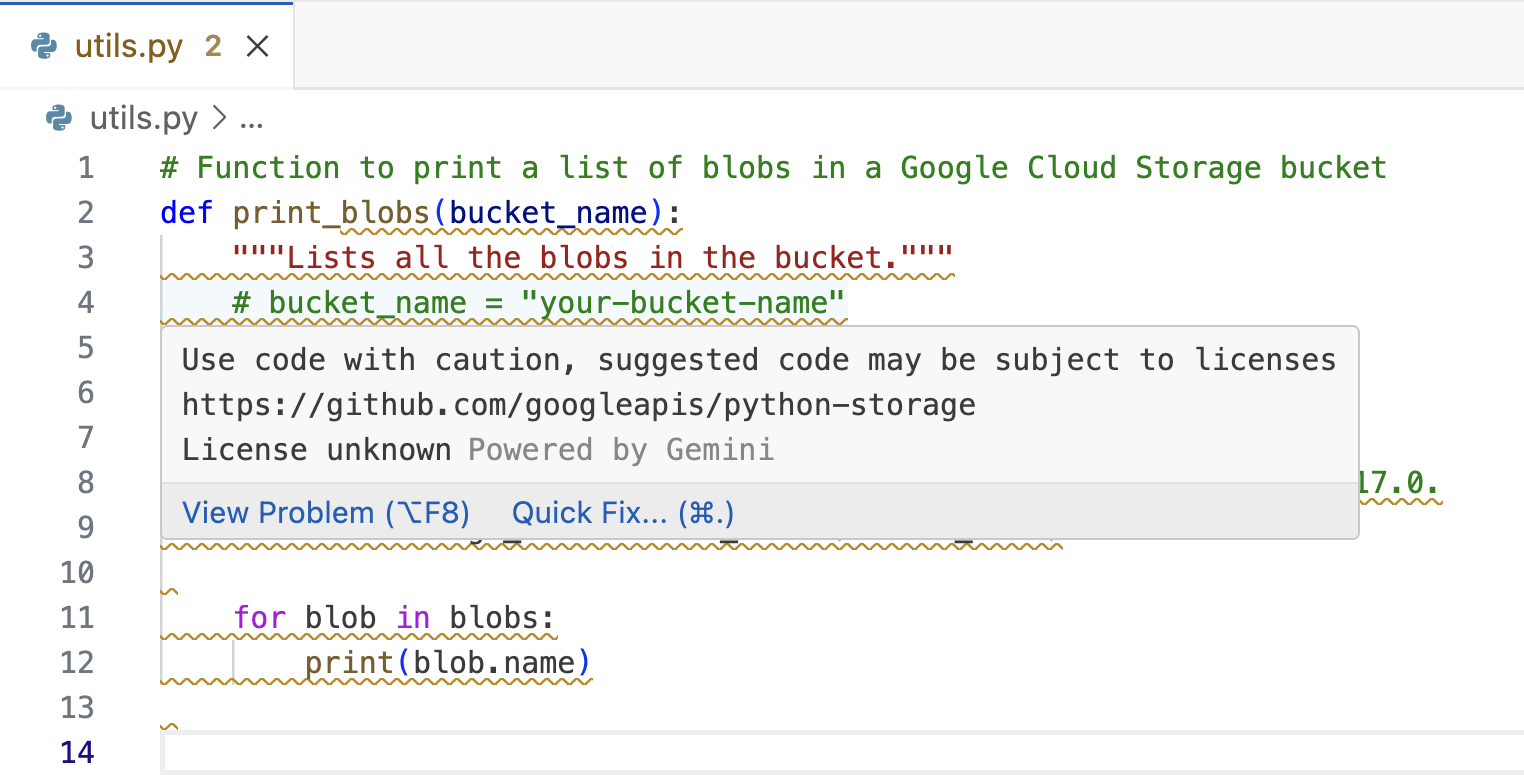Place cursor in empty line 14
This screenshot has width=1524, height=782.
pos(800,752)
